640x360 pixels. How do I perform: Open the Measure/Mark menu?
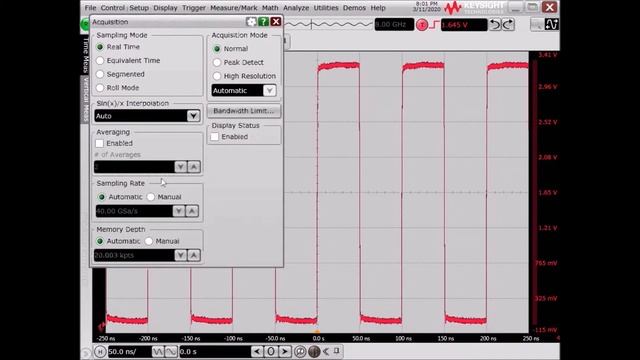coord(234,8)
